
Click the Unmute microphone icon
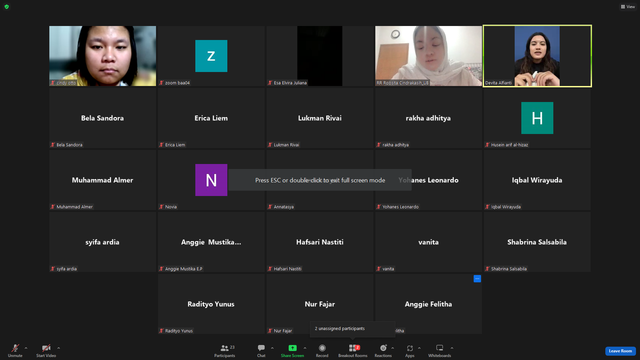15,348
